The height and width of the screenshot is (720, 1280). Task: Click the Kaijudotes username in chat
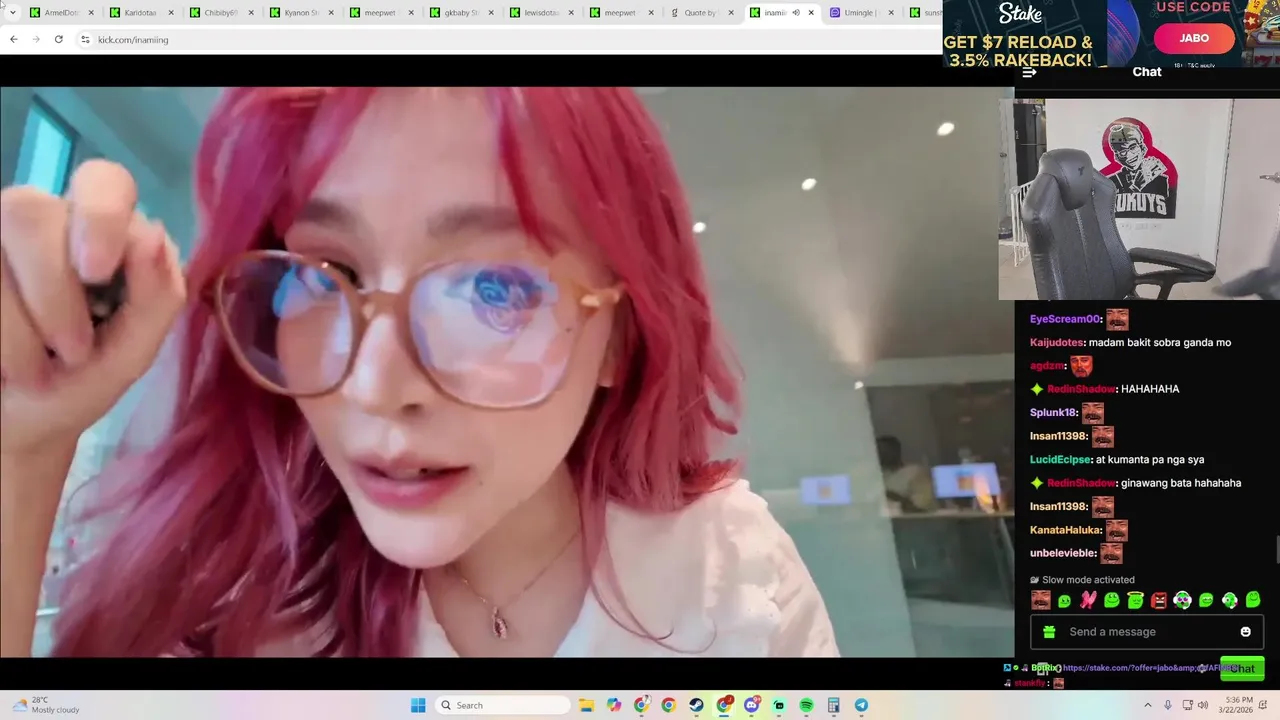1056,343
